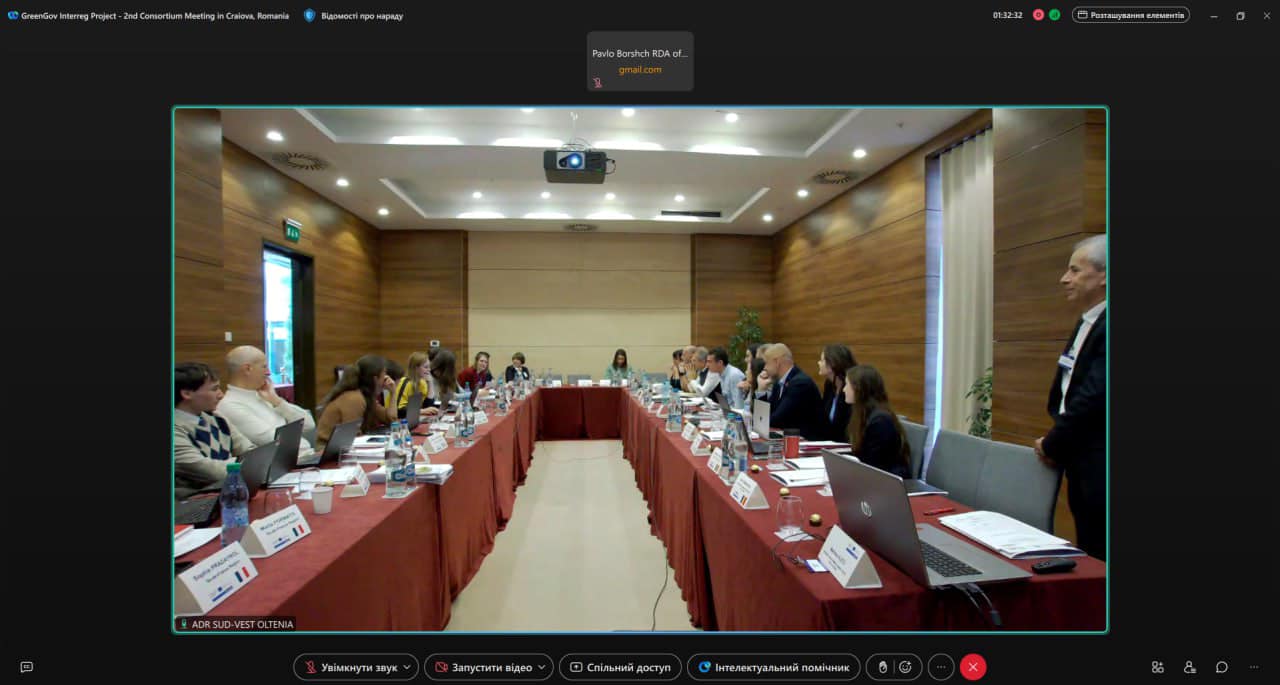Viewport: 1280px width, 685px height.
Task: Click the main ADR SUD-VEST OLTENIA video feed
Action: [640, 369]
